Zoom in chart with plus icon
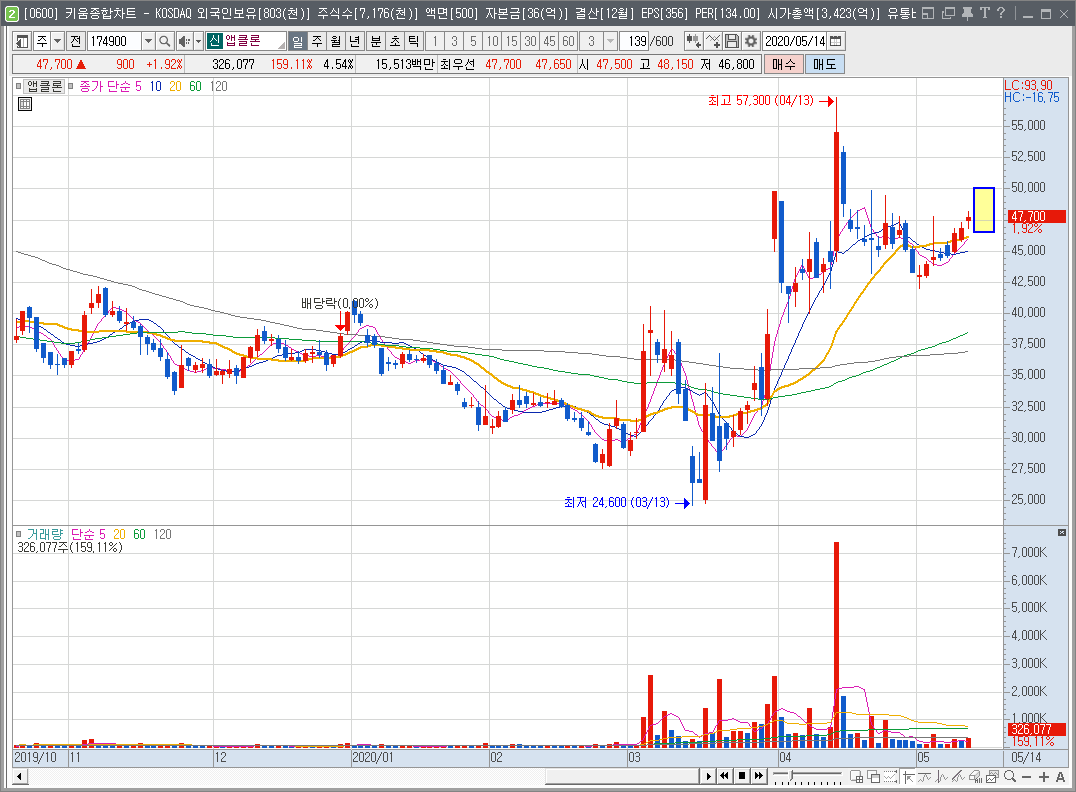Viewport: 1076px width, 792px height. tap(1044, 776)
